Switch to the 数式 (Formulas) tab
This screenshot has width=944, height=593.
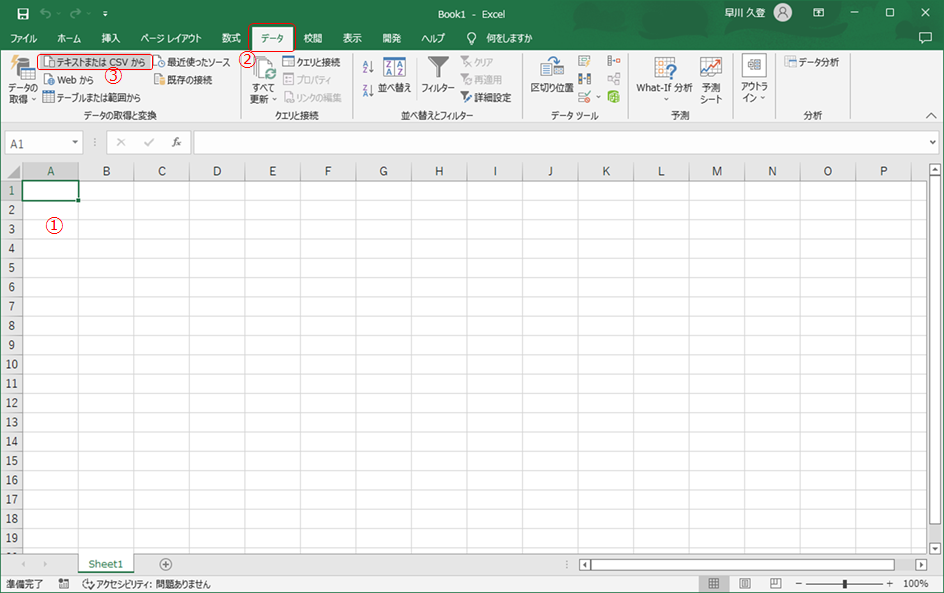(231, 38)
